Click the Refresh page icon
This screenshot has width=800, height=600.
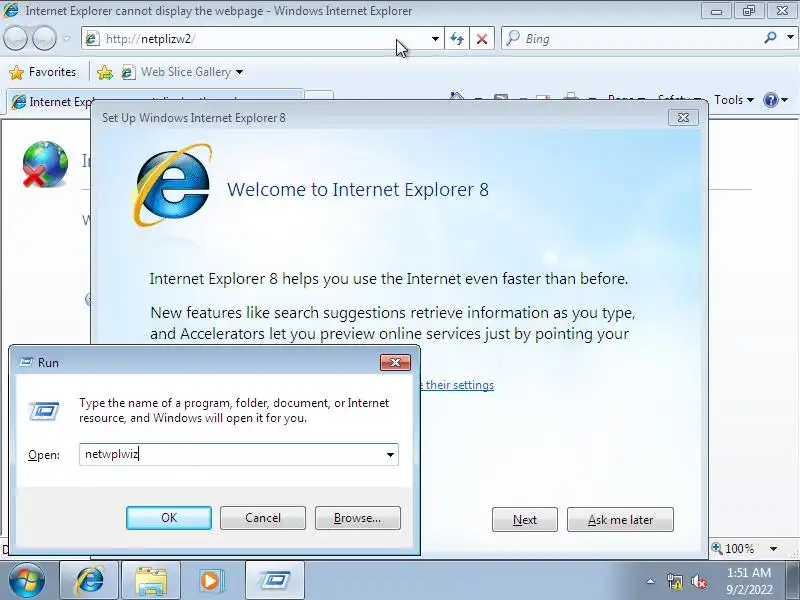(x=457, y=39)
